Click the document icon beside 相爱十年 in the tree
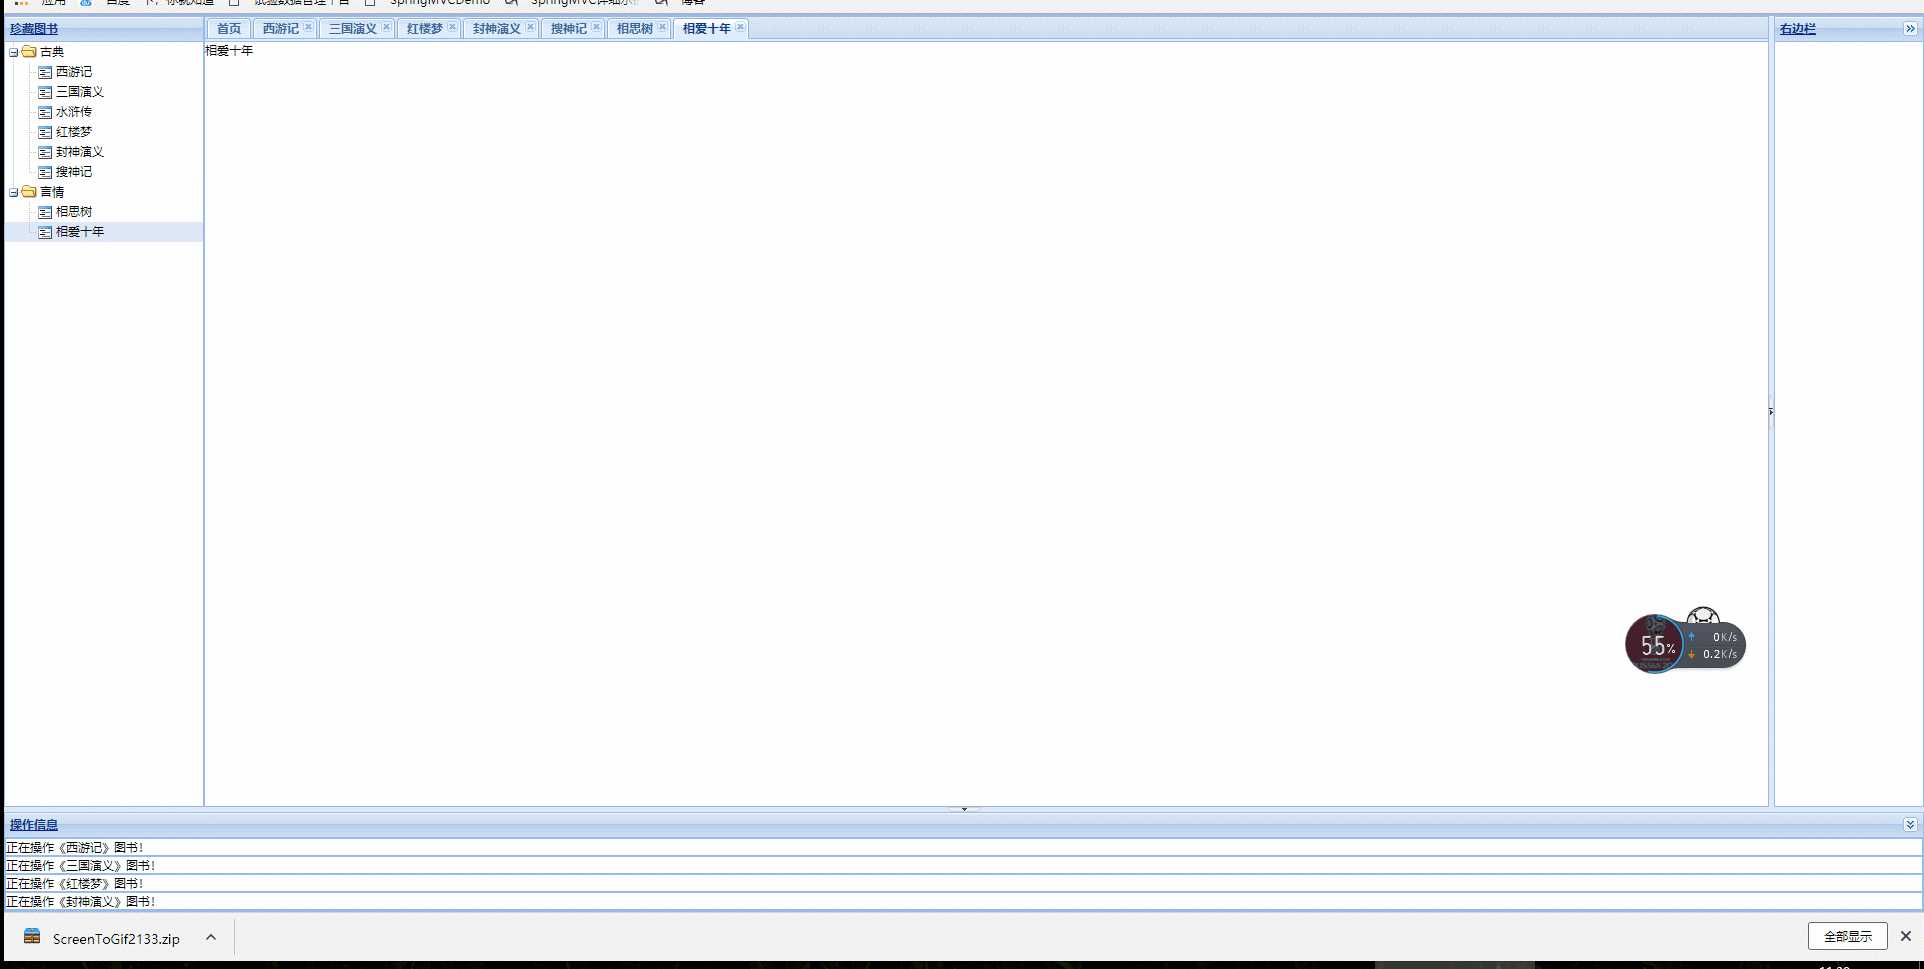 pos(45,232)
